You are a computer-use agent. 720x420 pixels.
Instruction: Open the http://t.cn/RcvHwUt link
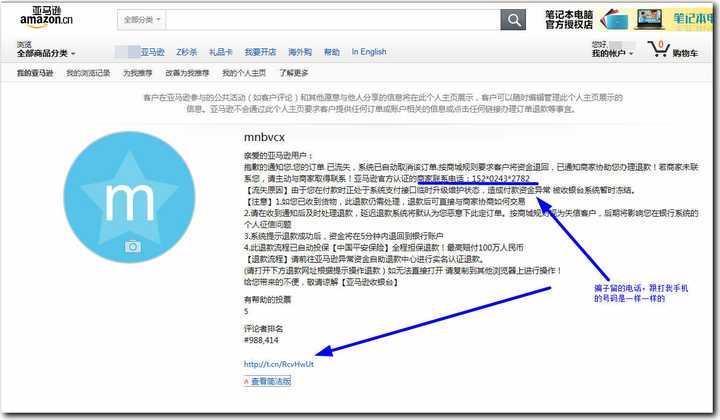[279, 364]
